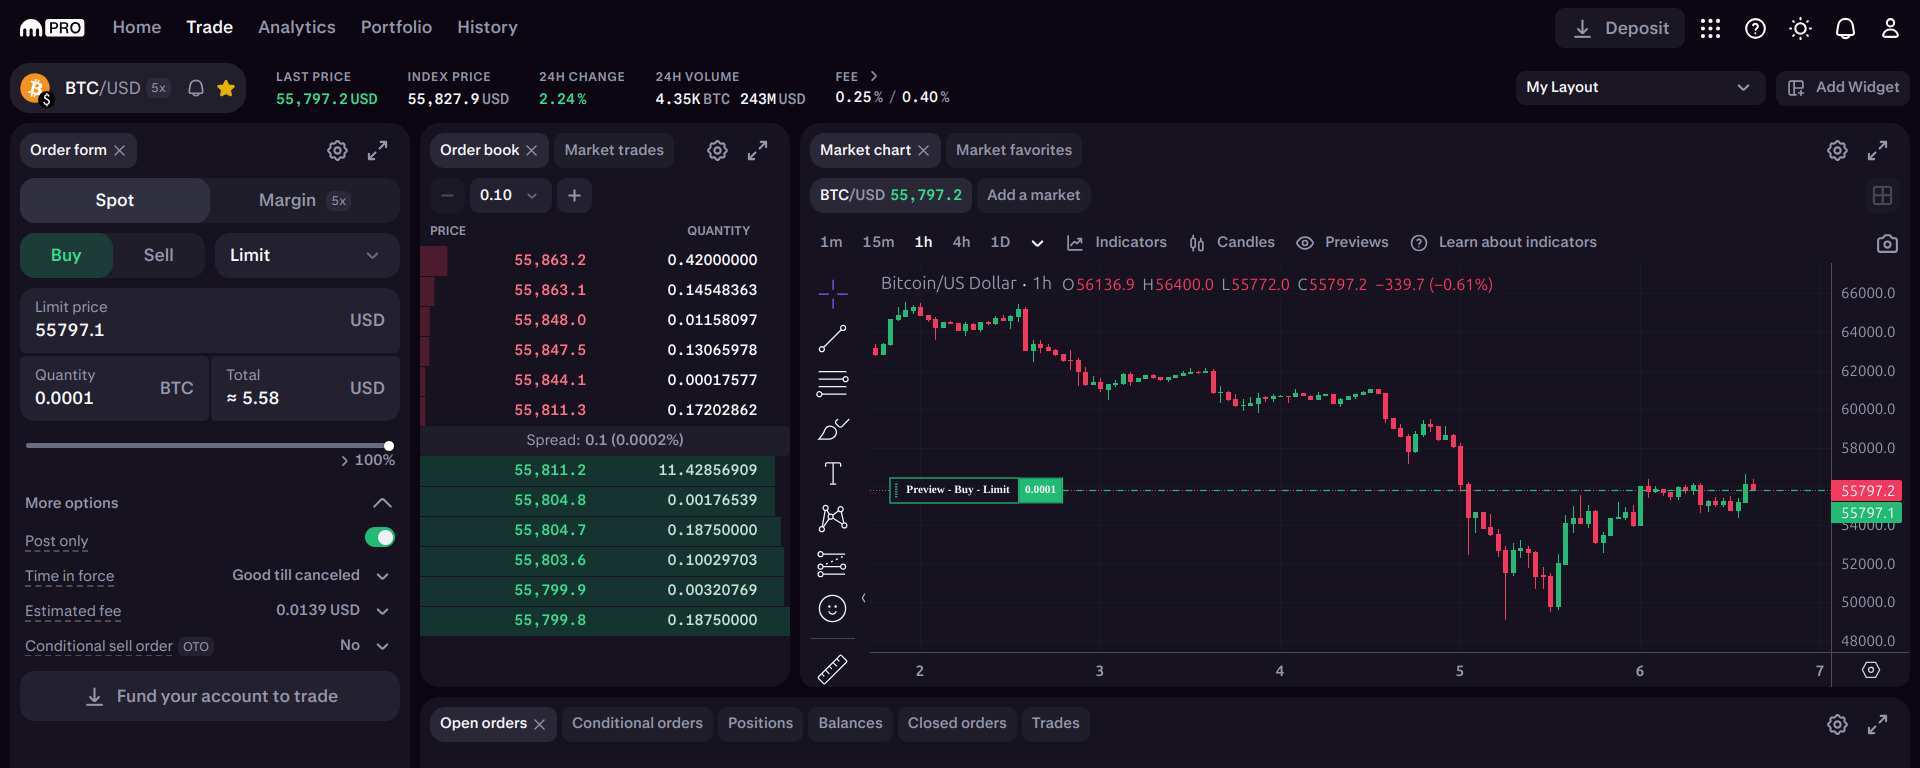Viewport: 1920px width, 768px height.
Task: Expand more chart intervals chevron
Action: click(x=1037, y=243)
